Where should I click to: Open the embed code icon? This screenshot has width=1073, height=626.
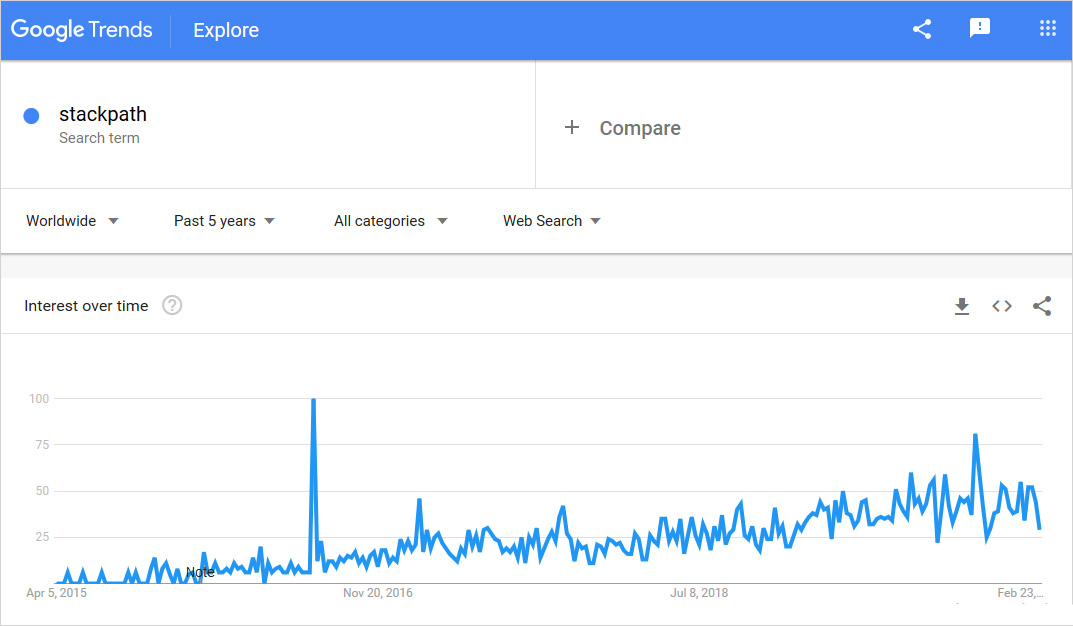[1002, 306]
